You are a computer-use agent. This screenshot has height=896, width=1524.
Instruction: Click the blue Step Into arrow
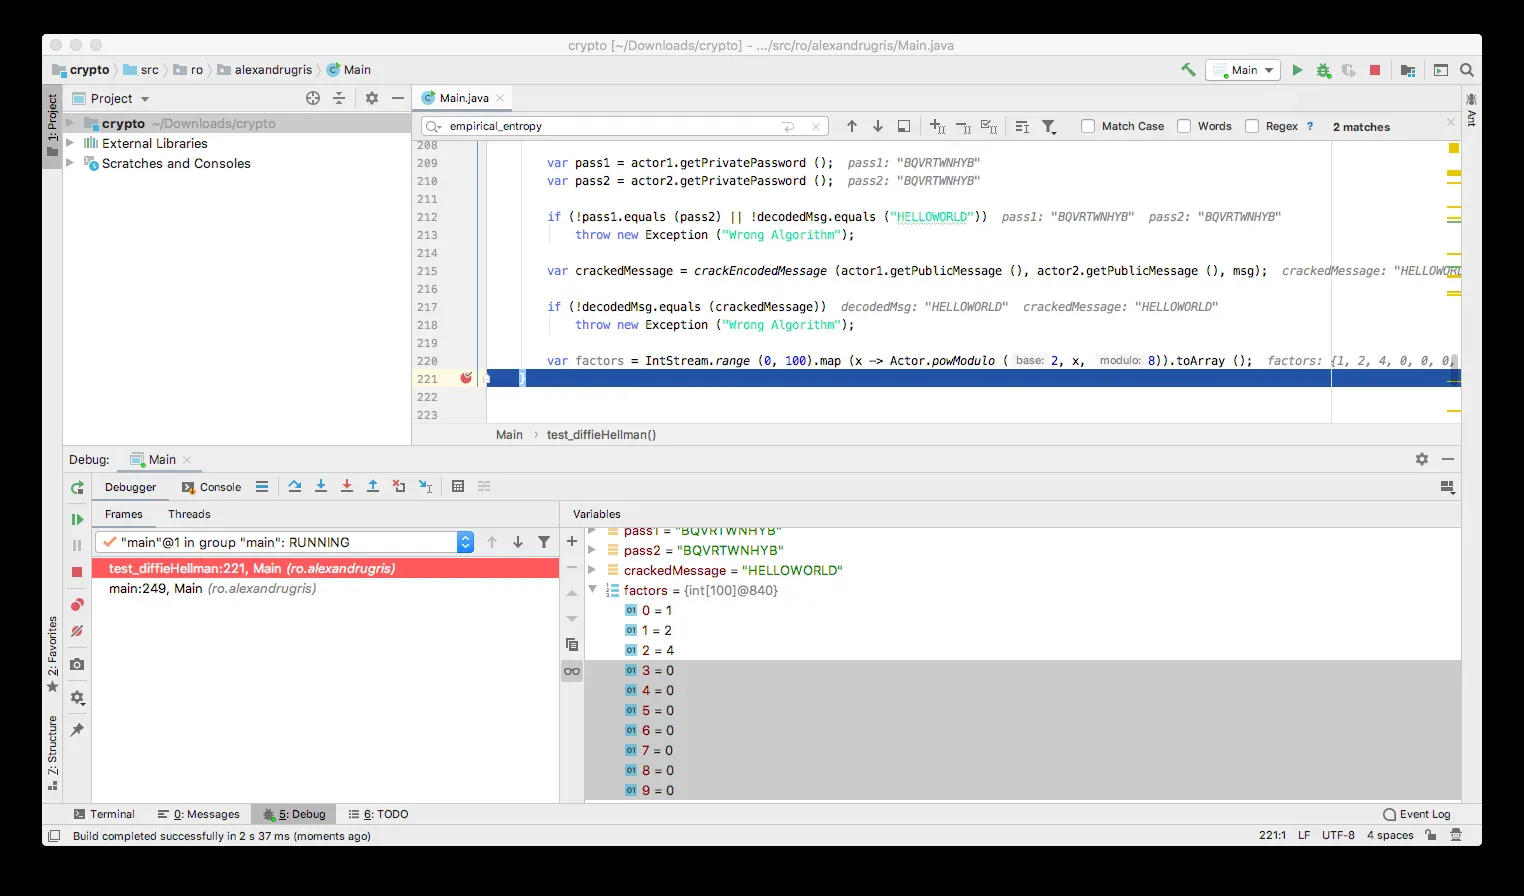pyautogui.click(x=321, y=487)
